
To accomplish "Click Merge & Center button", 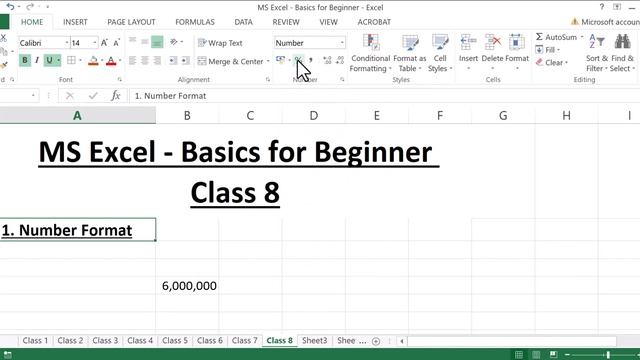I will pos(231,62).
